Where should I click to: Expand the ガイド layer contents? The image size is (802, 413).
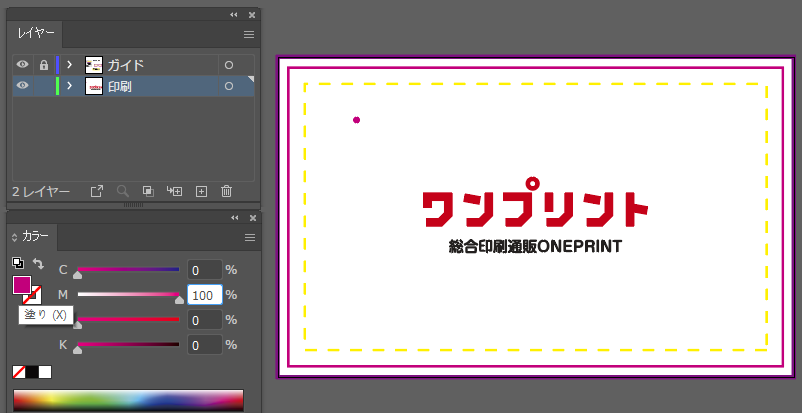click(x=70, y=64)
